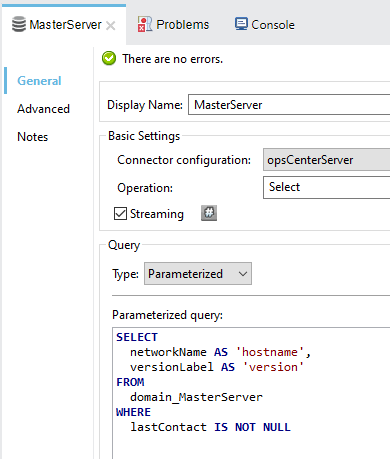Click into the Display Name field
Screen dimensions: 390x459
(289, 105)
